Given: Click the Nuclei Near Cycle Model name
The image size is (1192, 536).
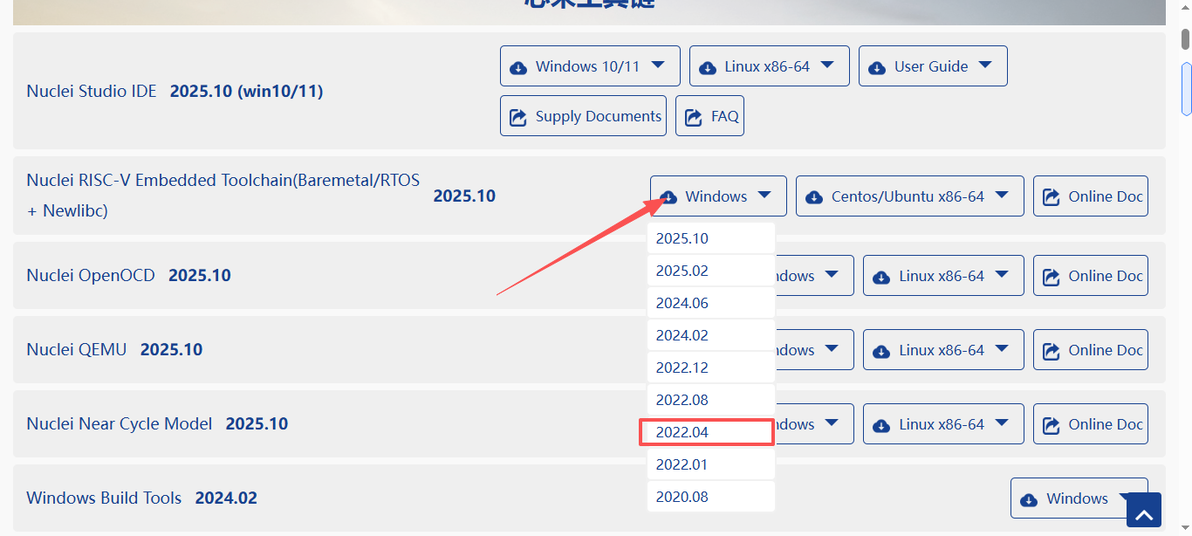Looking at the screenshot, I should point(119,423).
